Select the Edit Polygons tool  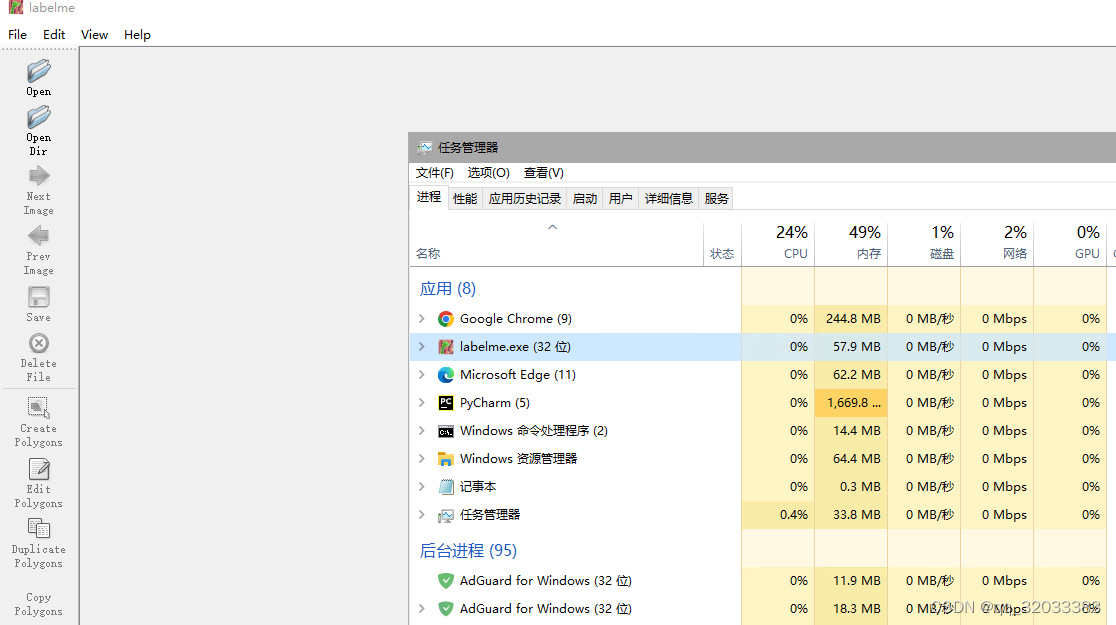(x=38, y=469)
